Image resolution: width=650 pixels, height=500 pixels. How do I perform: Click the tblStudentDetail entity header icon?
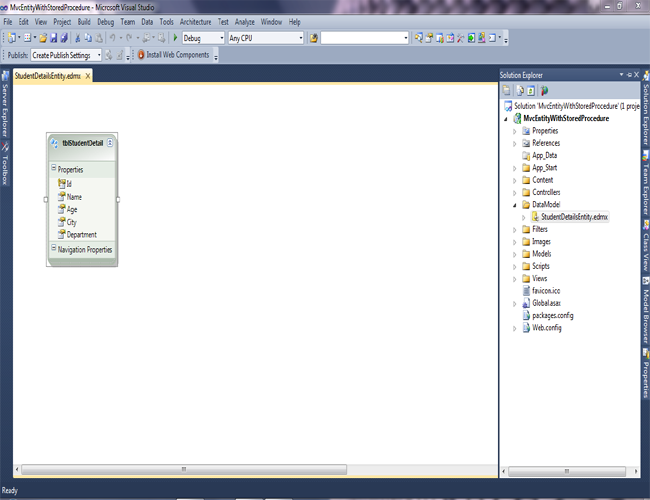54,143
